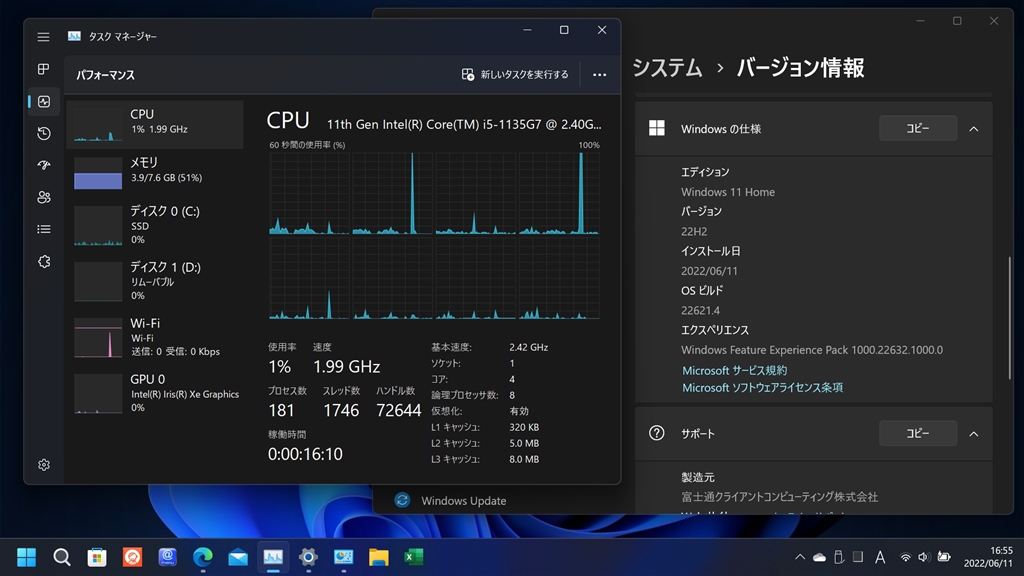Click the handle count 72644

point(398,410)
